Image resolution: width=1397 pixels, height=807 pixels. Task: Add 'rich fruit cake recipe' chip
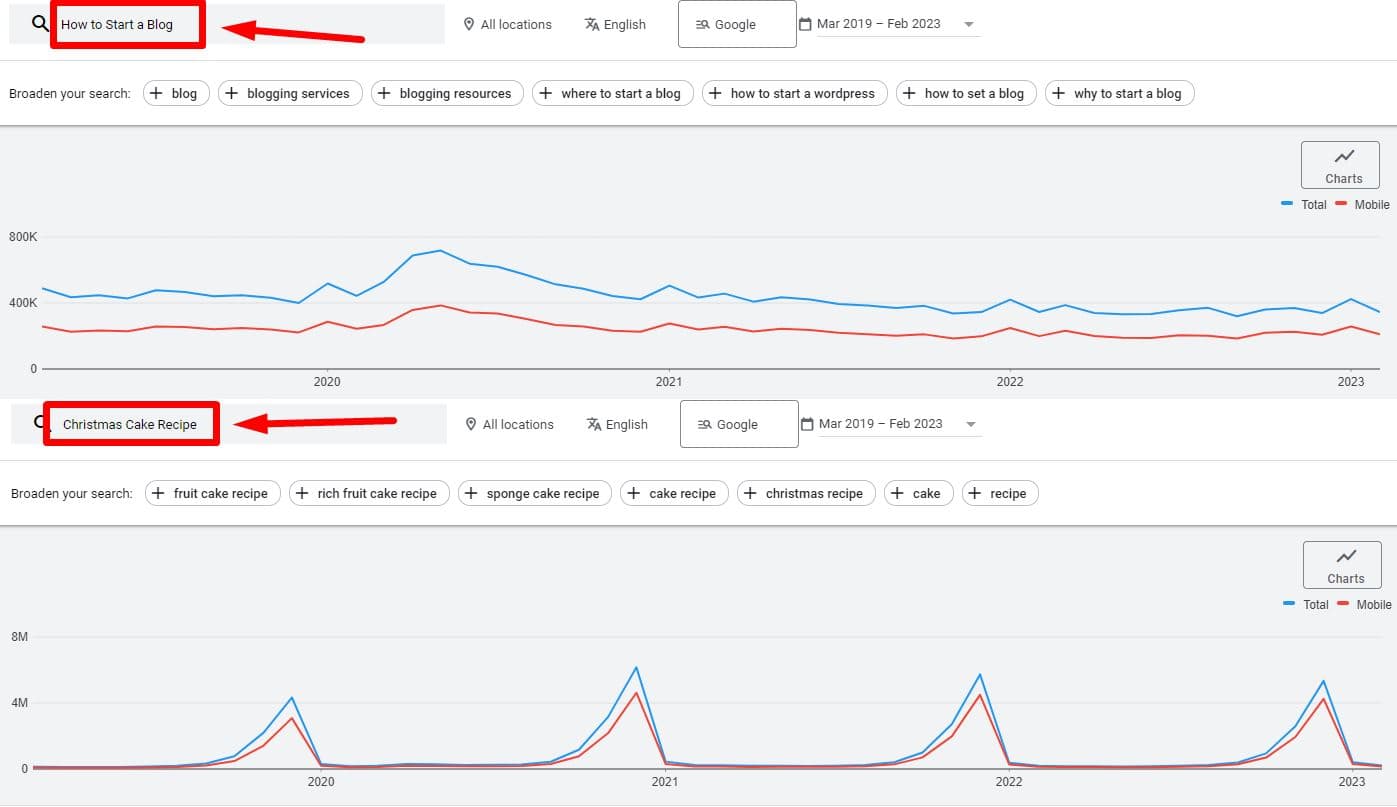(369, 493)
